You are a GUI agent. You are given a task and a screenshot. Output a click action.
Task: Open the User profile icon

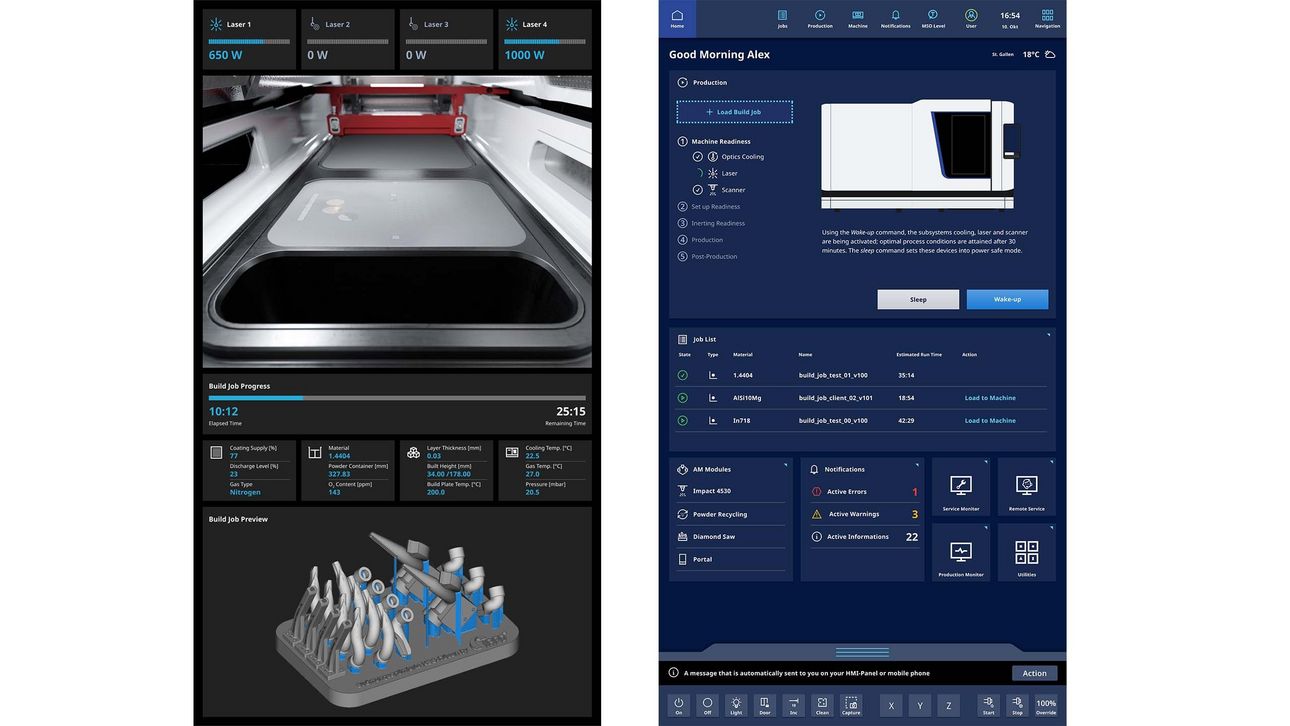coord(970,18)
